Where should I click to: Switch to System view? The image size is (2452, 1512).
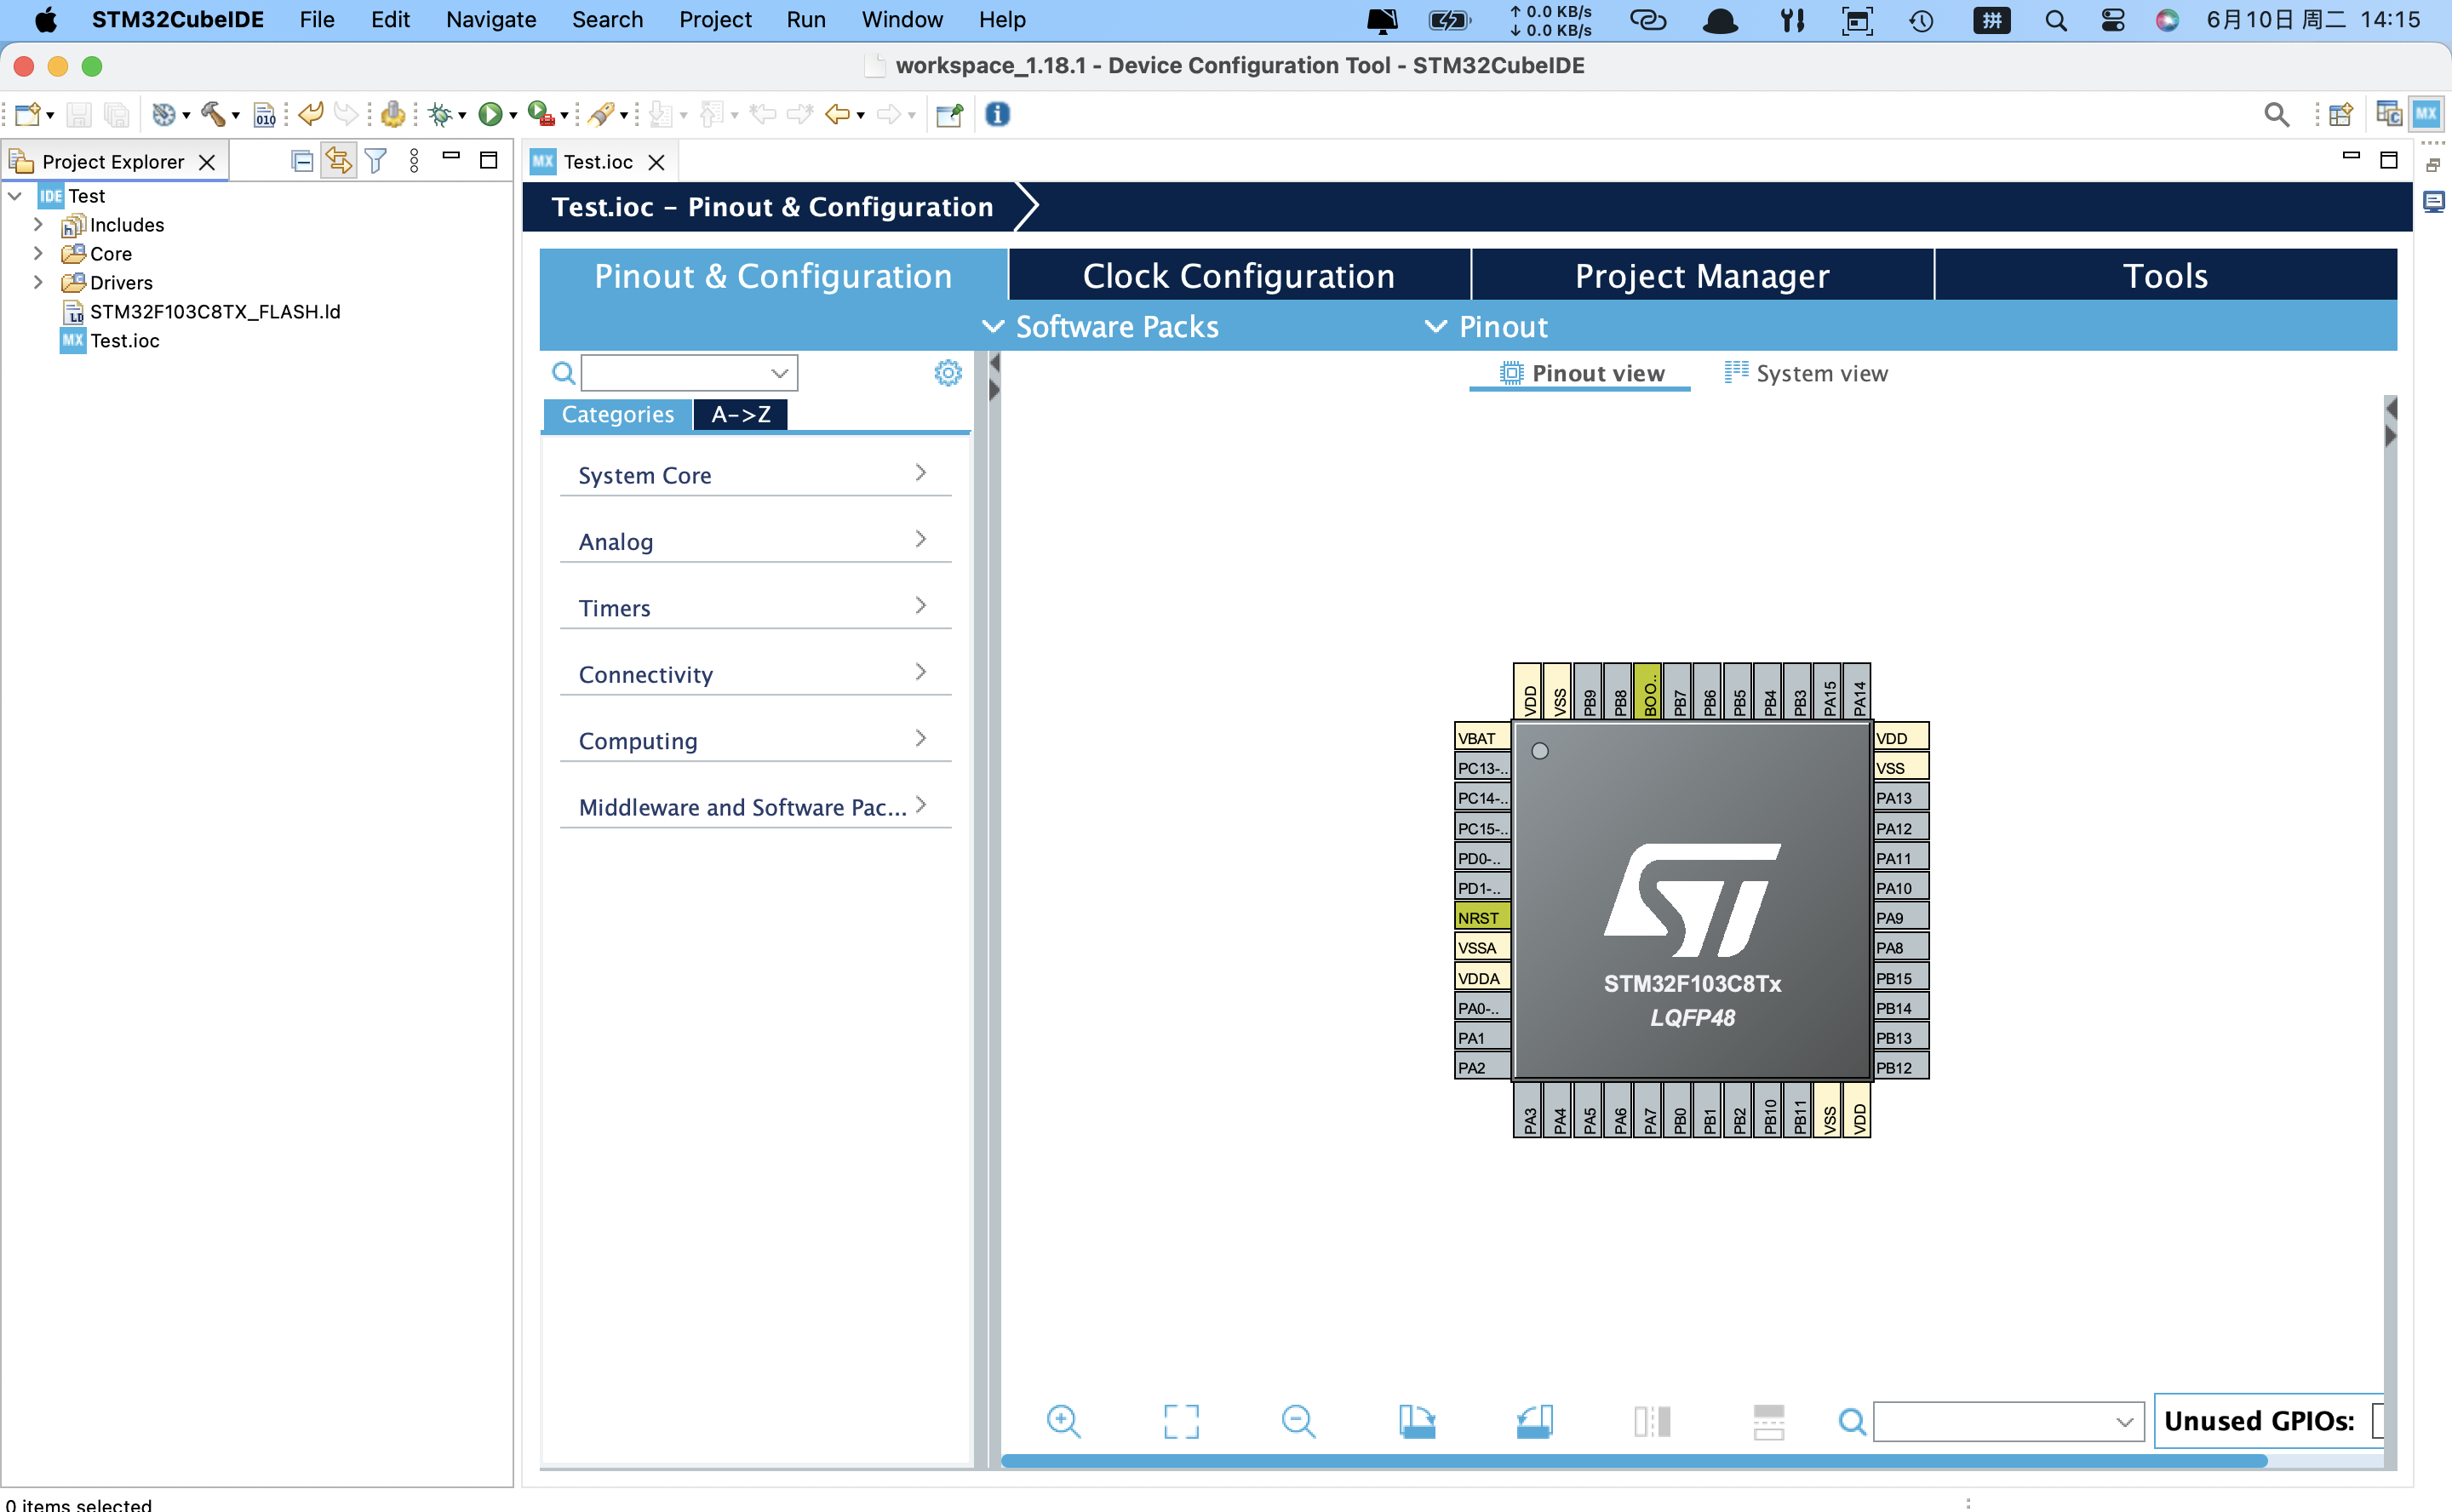pyautogui.click(x=1805, y=373)
